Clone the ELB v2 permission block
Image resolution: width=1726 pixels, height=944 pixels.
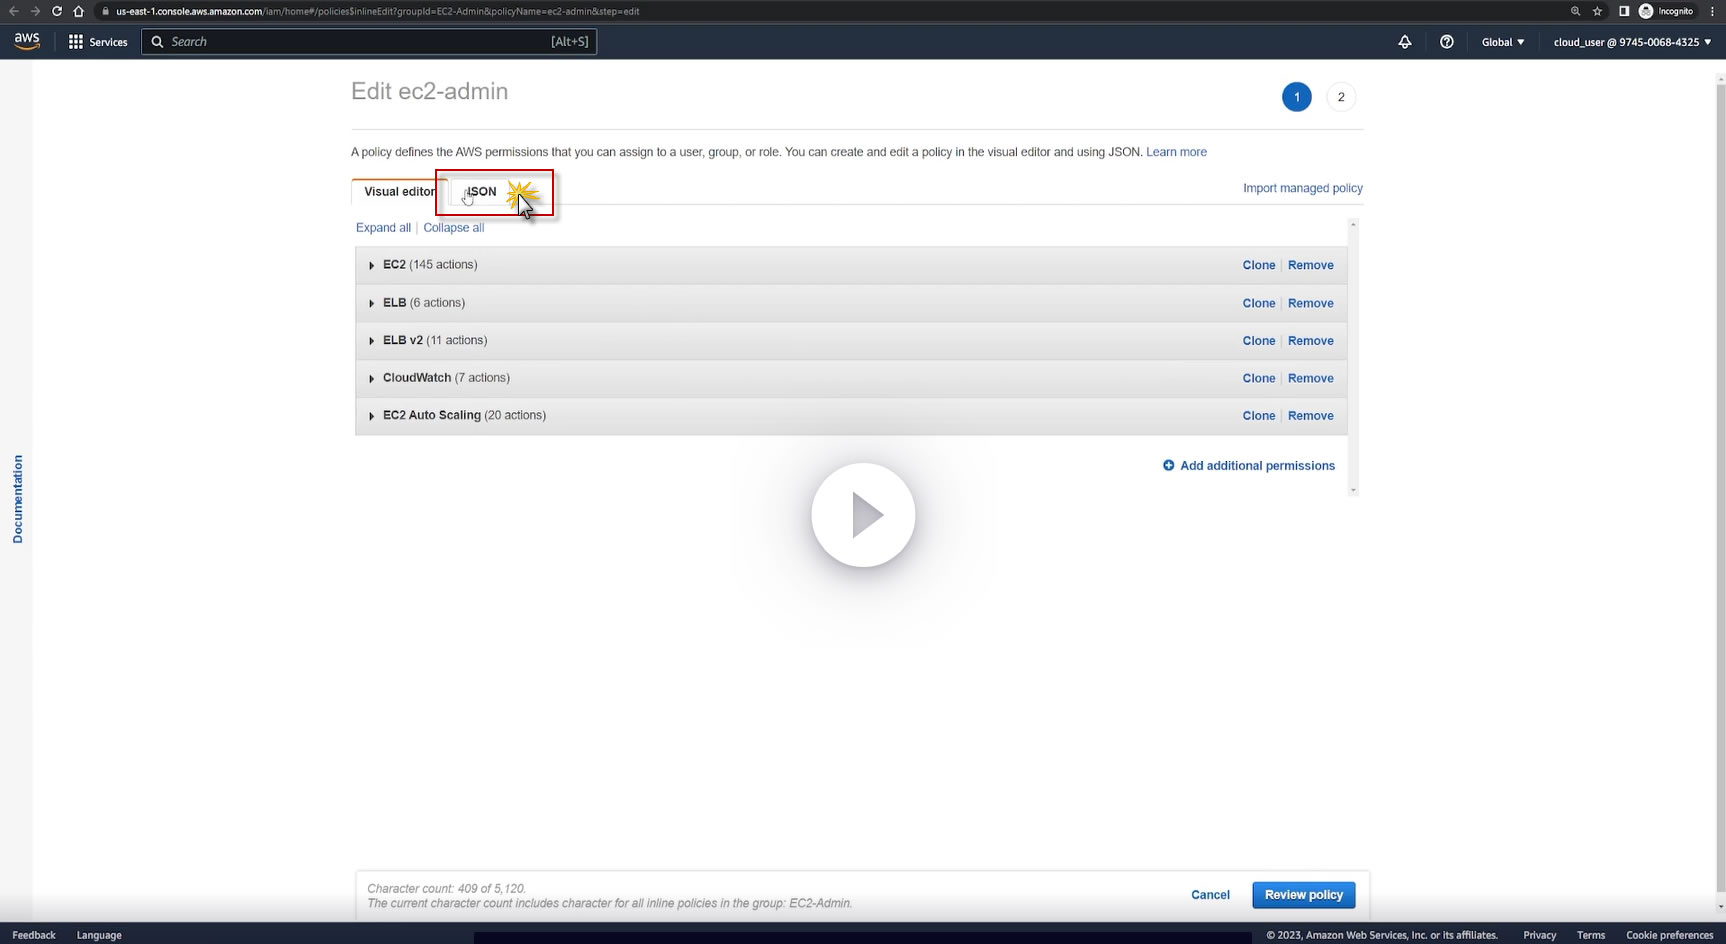(x=1259, y=341)
